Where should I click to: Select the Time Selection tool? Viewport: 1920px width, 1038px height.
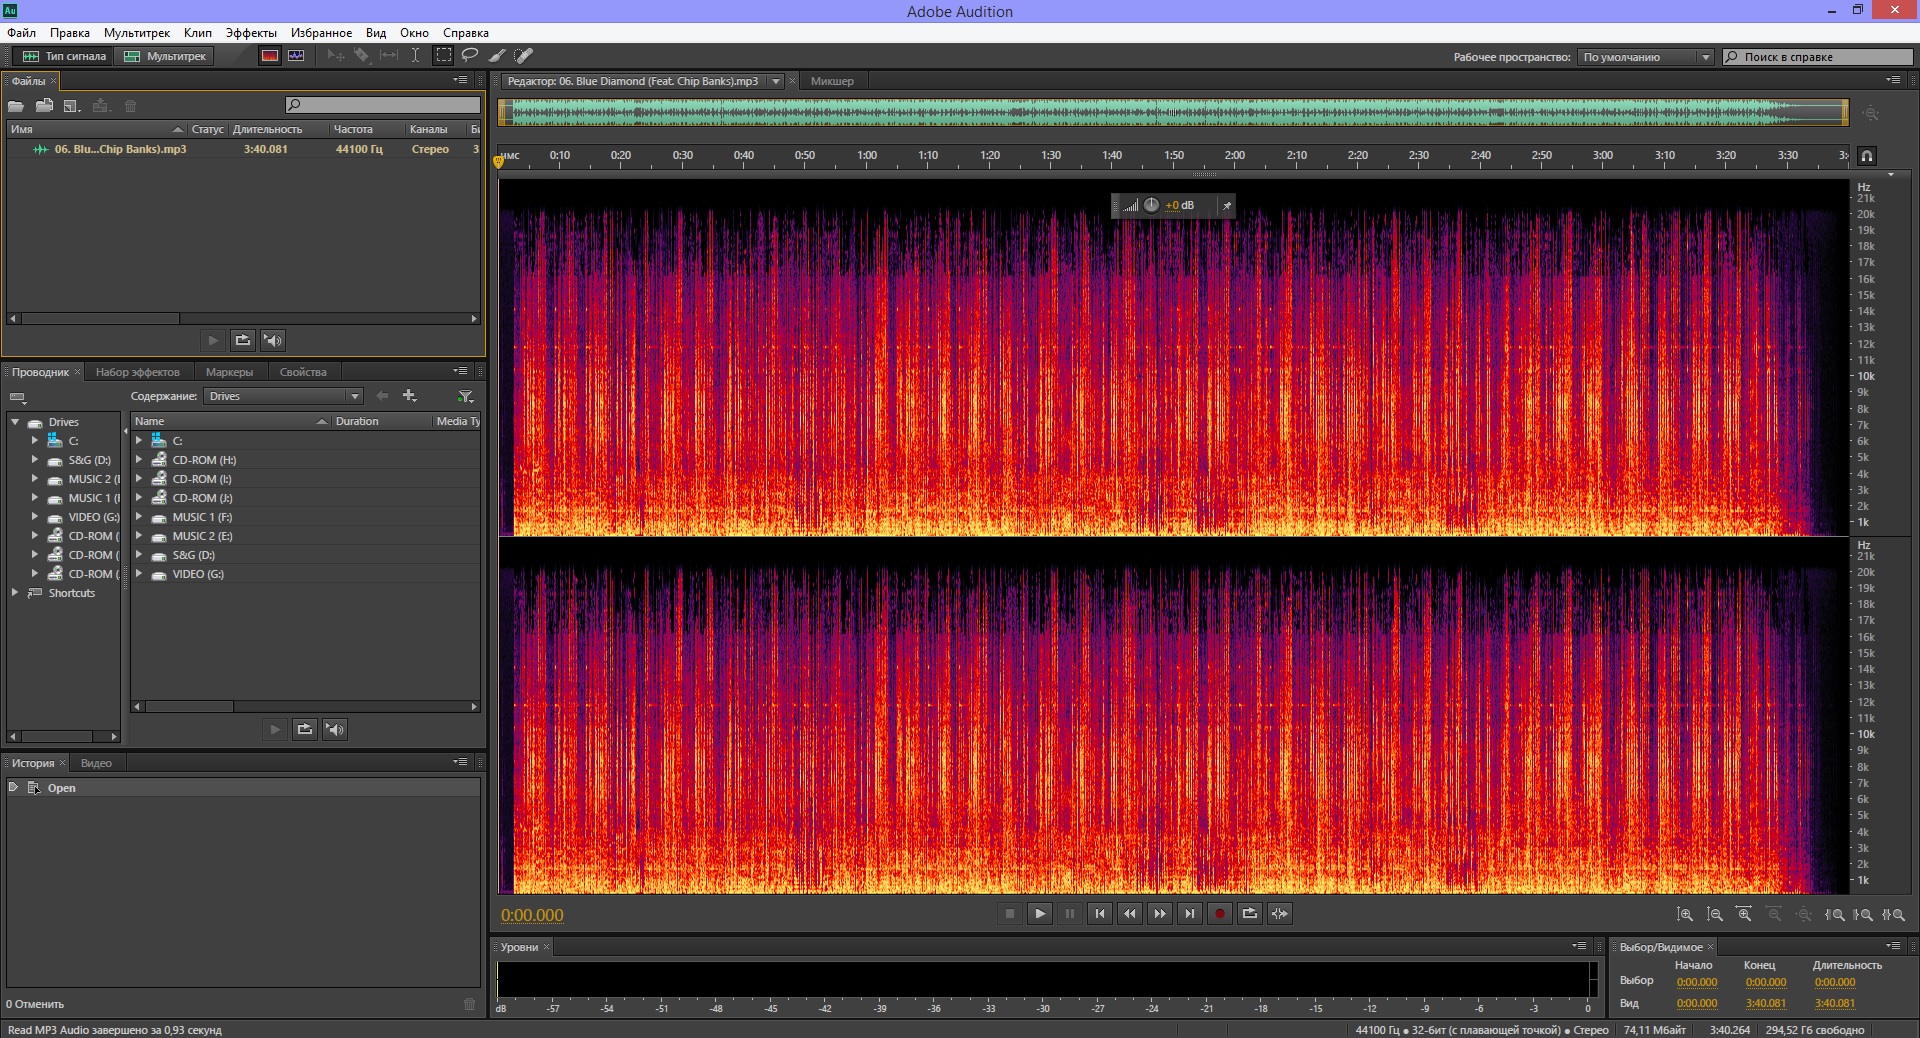(416, 56)
